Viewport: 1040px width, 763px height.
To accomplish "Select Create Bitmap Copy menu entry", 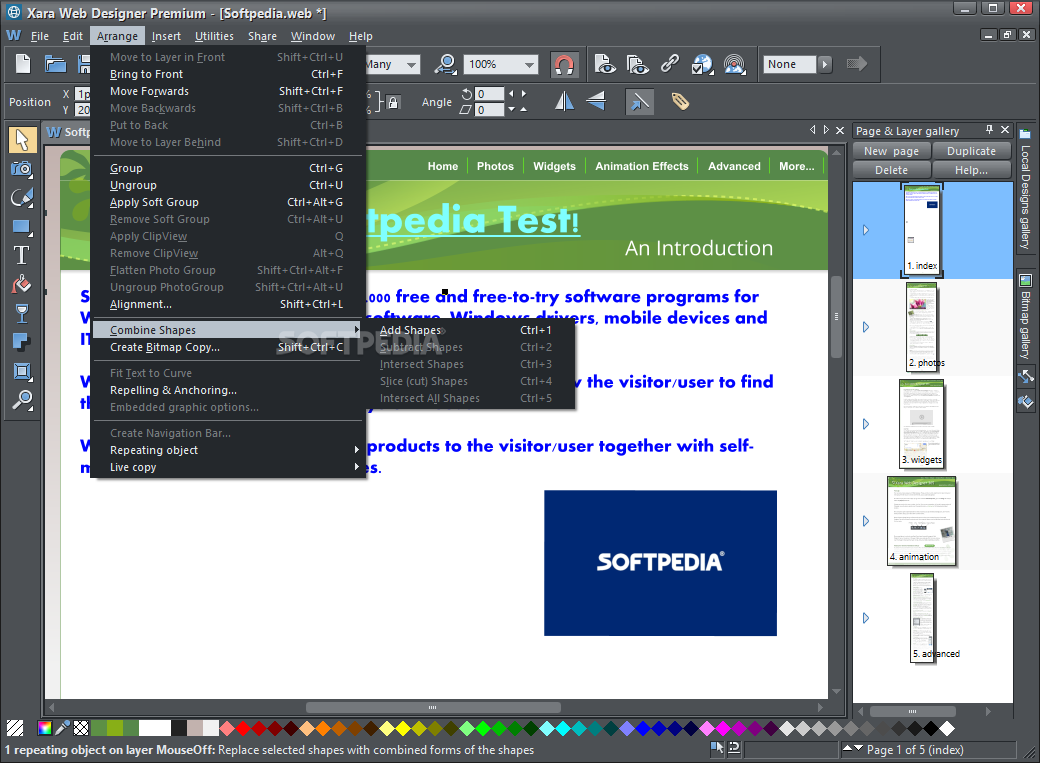I will pyautogui.click(x=228, y=347).
